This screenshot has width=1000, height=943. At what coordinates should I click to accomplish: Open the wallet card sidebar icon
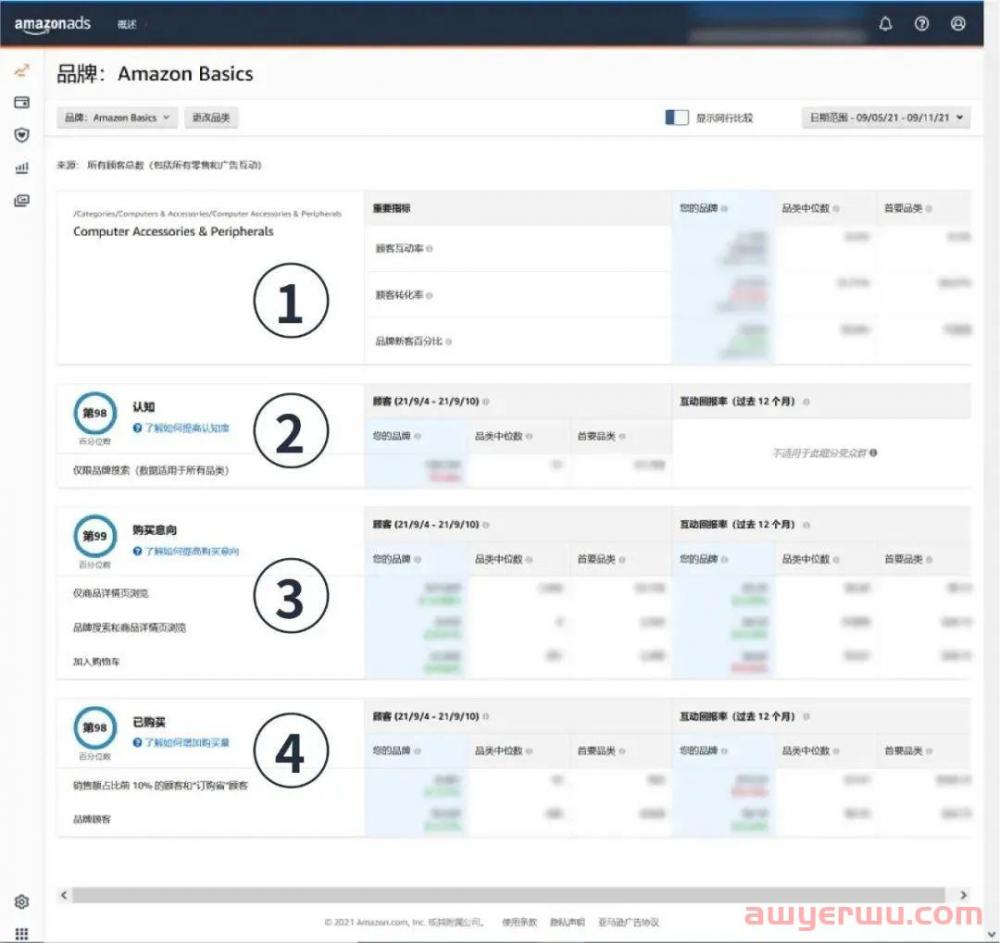pyautogui.click(x=22, y=102)
